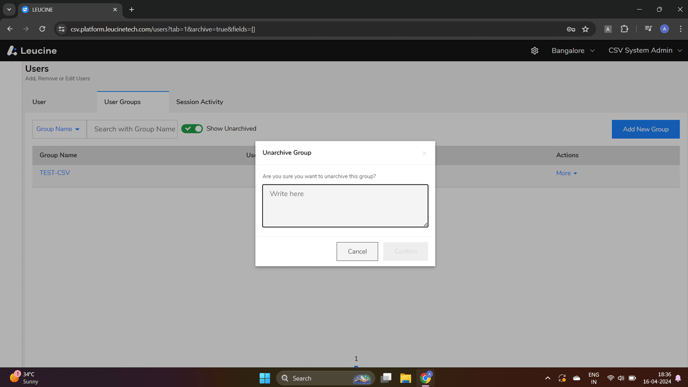Image resolution: width=688 pixels, height=387 pixels.
Task: Click the Confirm button
Action: click(405, 251)
